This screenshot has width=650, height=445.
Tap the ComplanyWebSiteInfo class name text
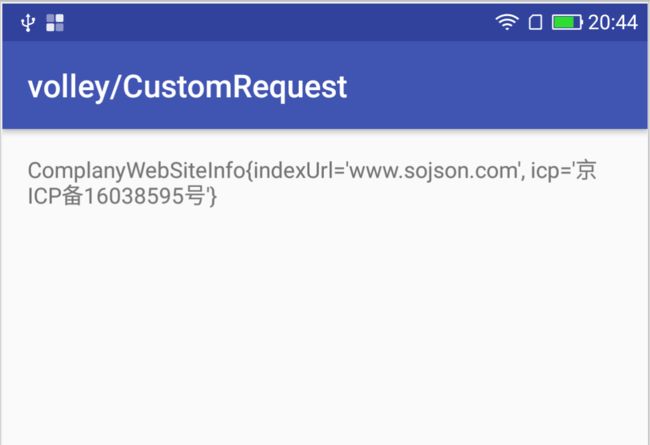(x=136, y=171)
